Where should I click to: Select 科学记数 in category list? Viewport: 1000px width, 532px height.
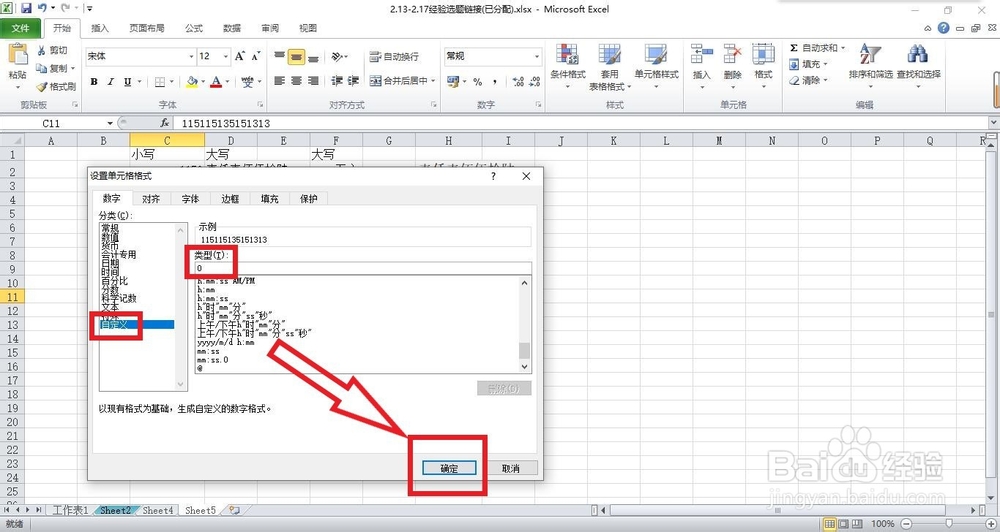119,299
